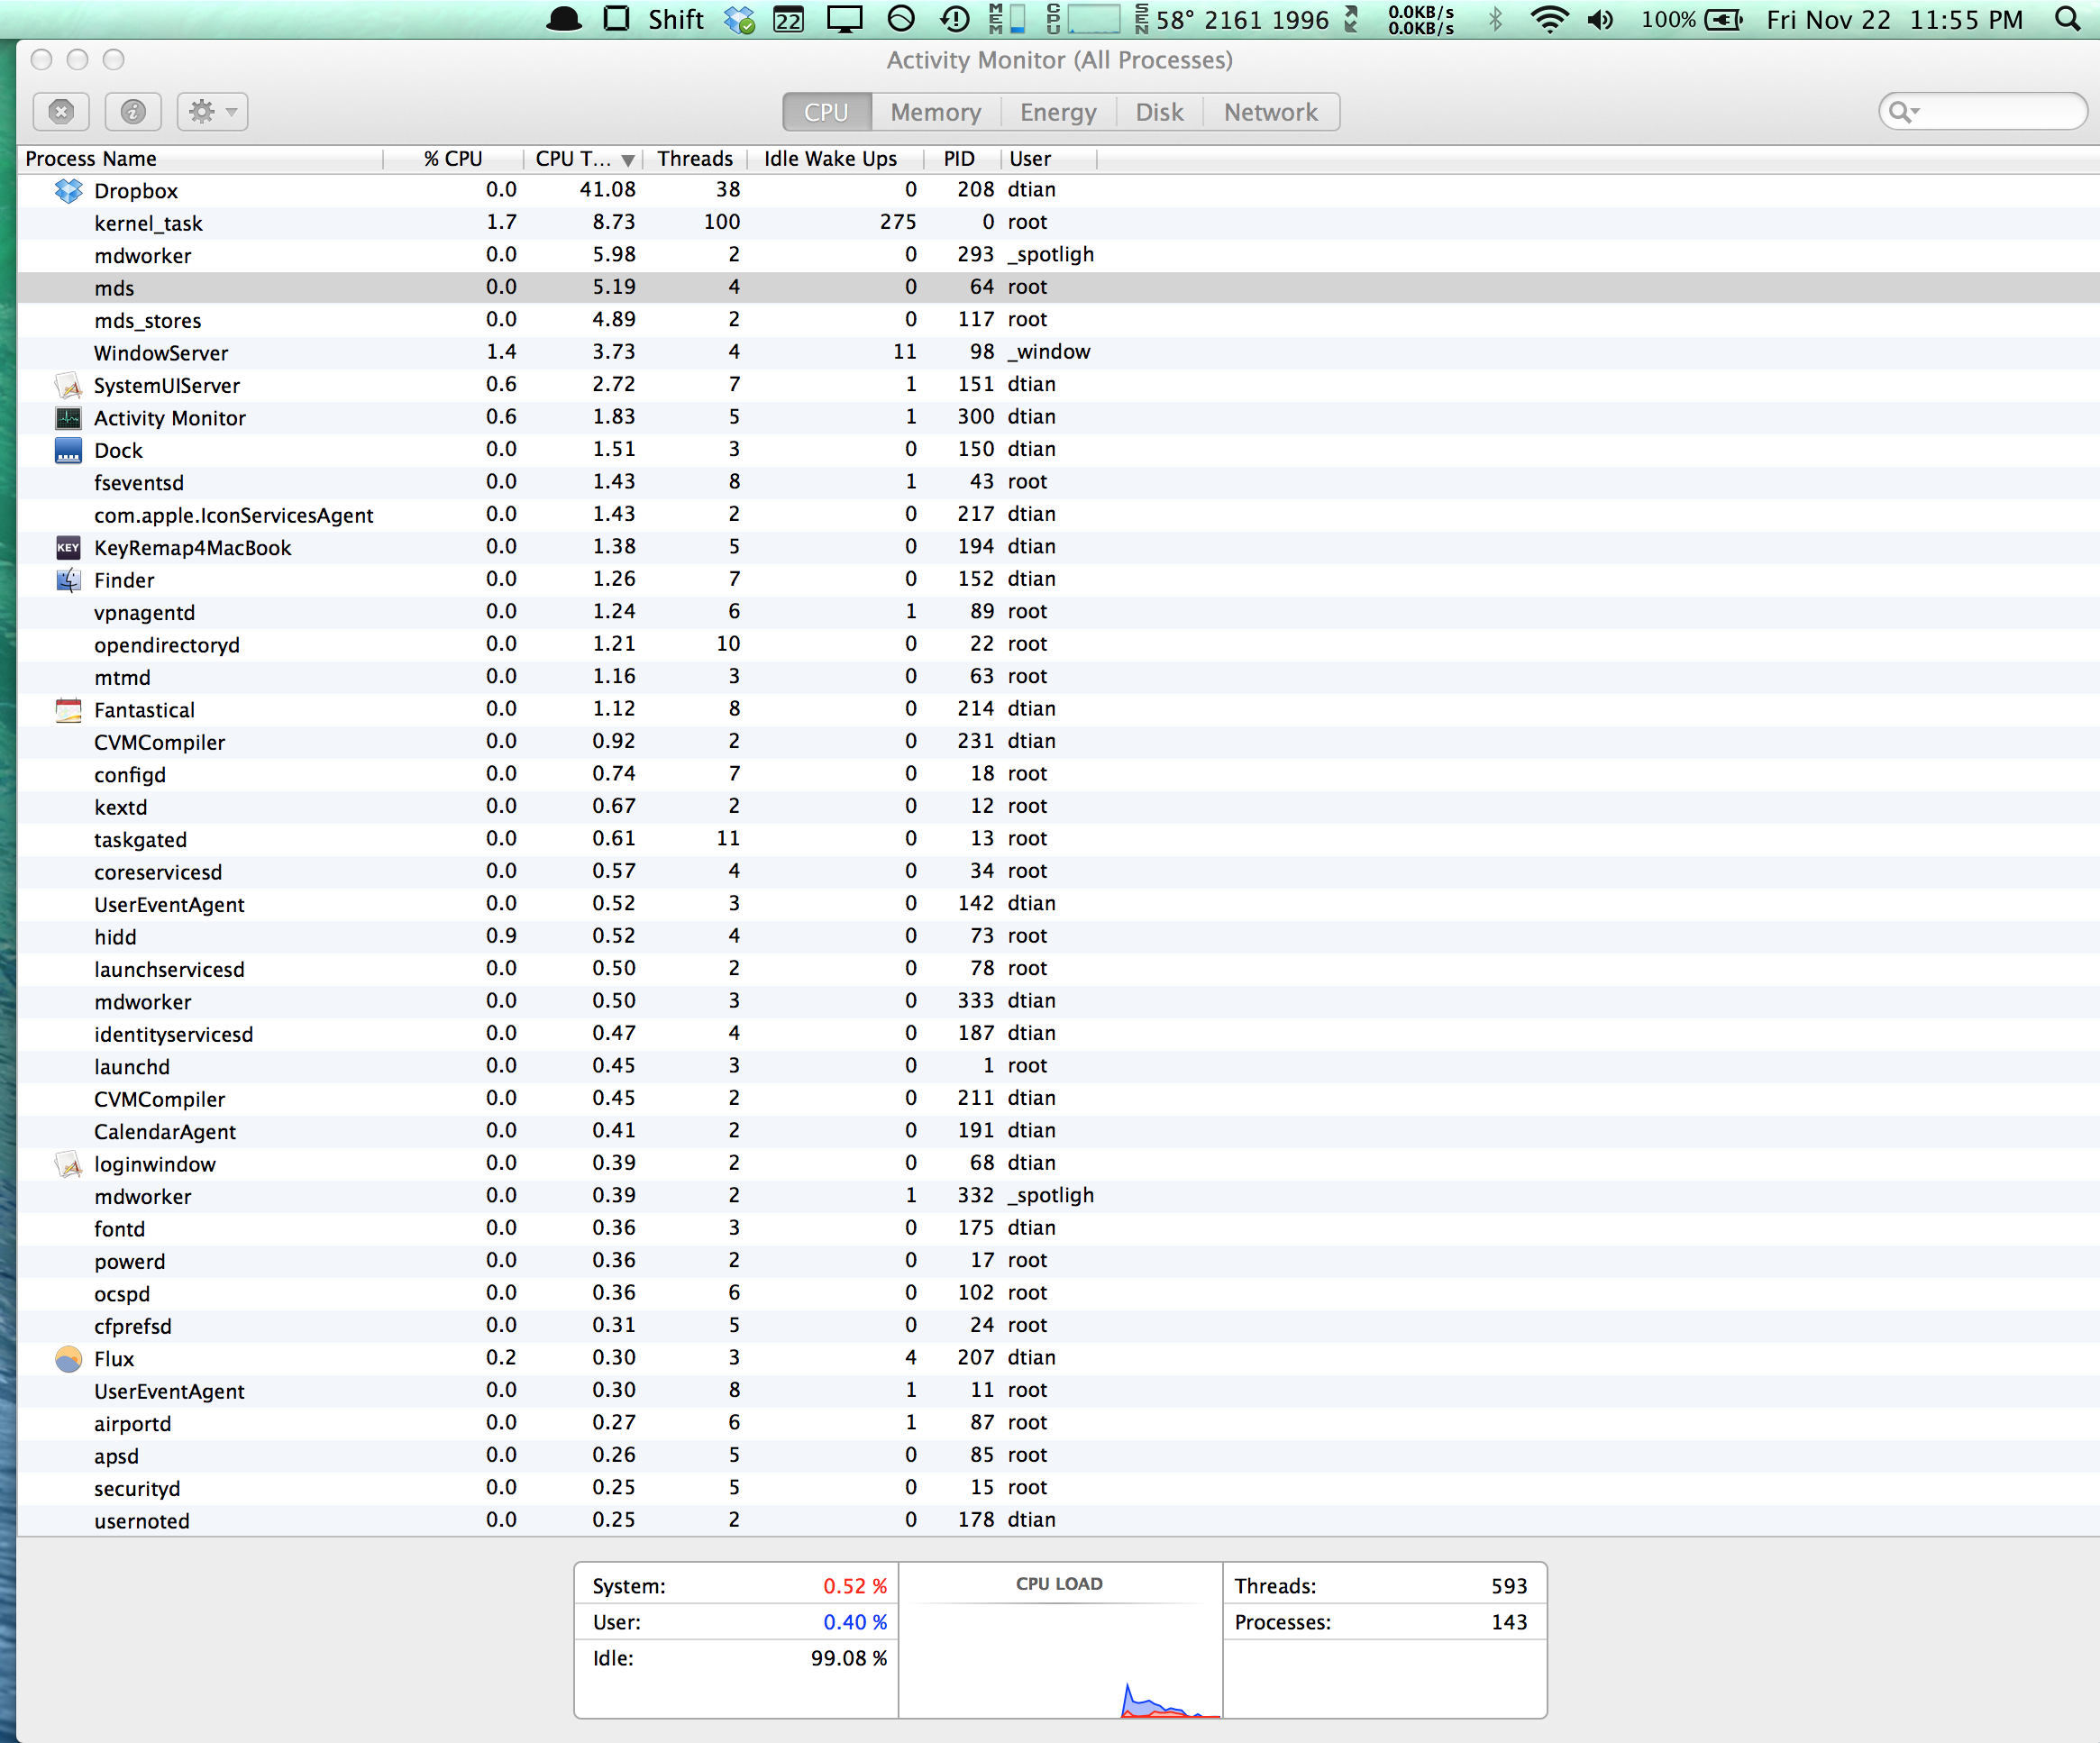This screenshot has height=1743, width=2100.
Task: Open the Disk tab
Action: pos(1158,112)
